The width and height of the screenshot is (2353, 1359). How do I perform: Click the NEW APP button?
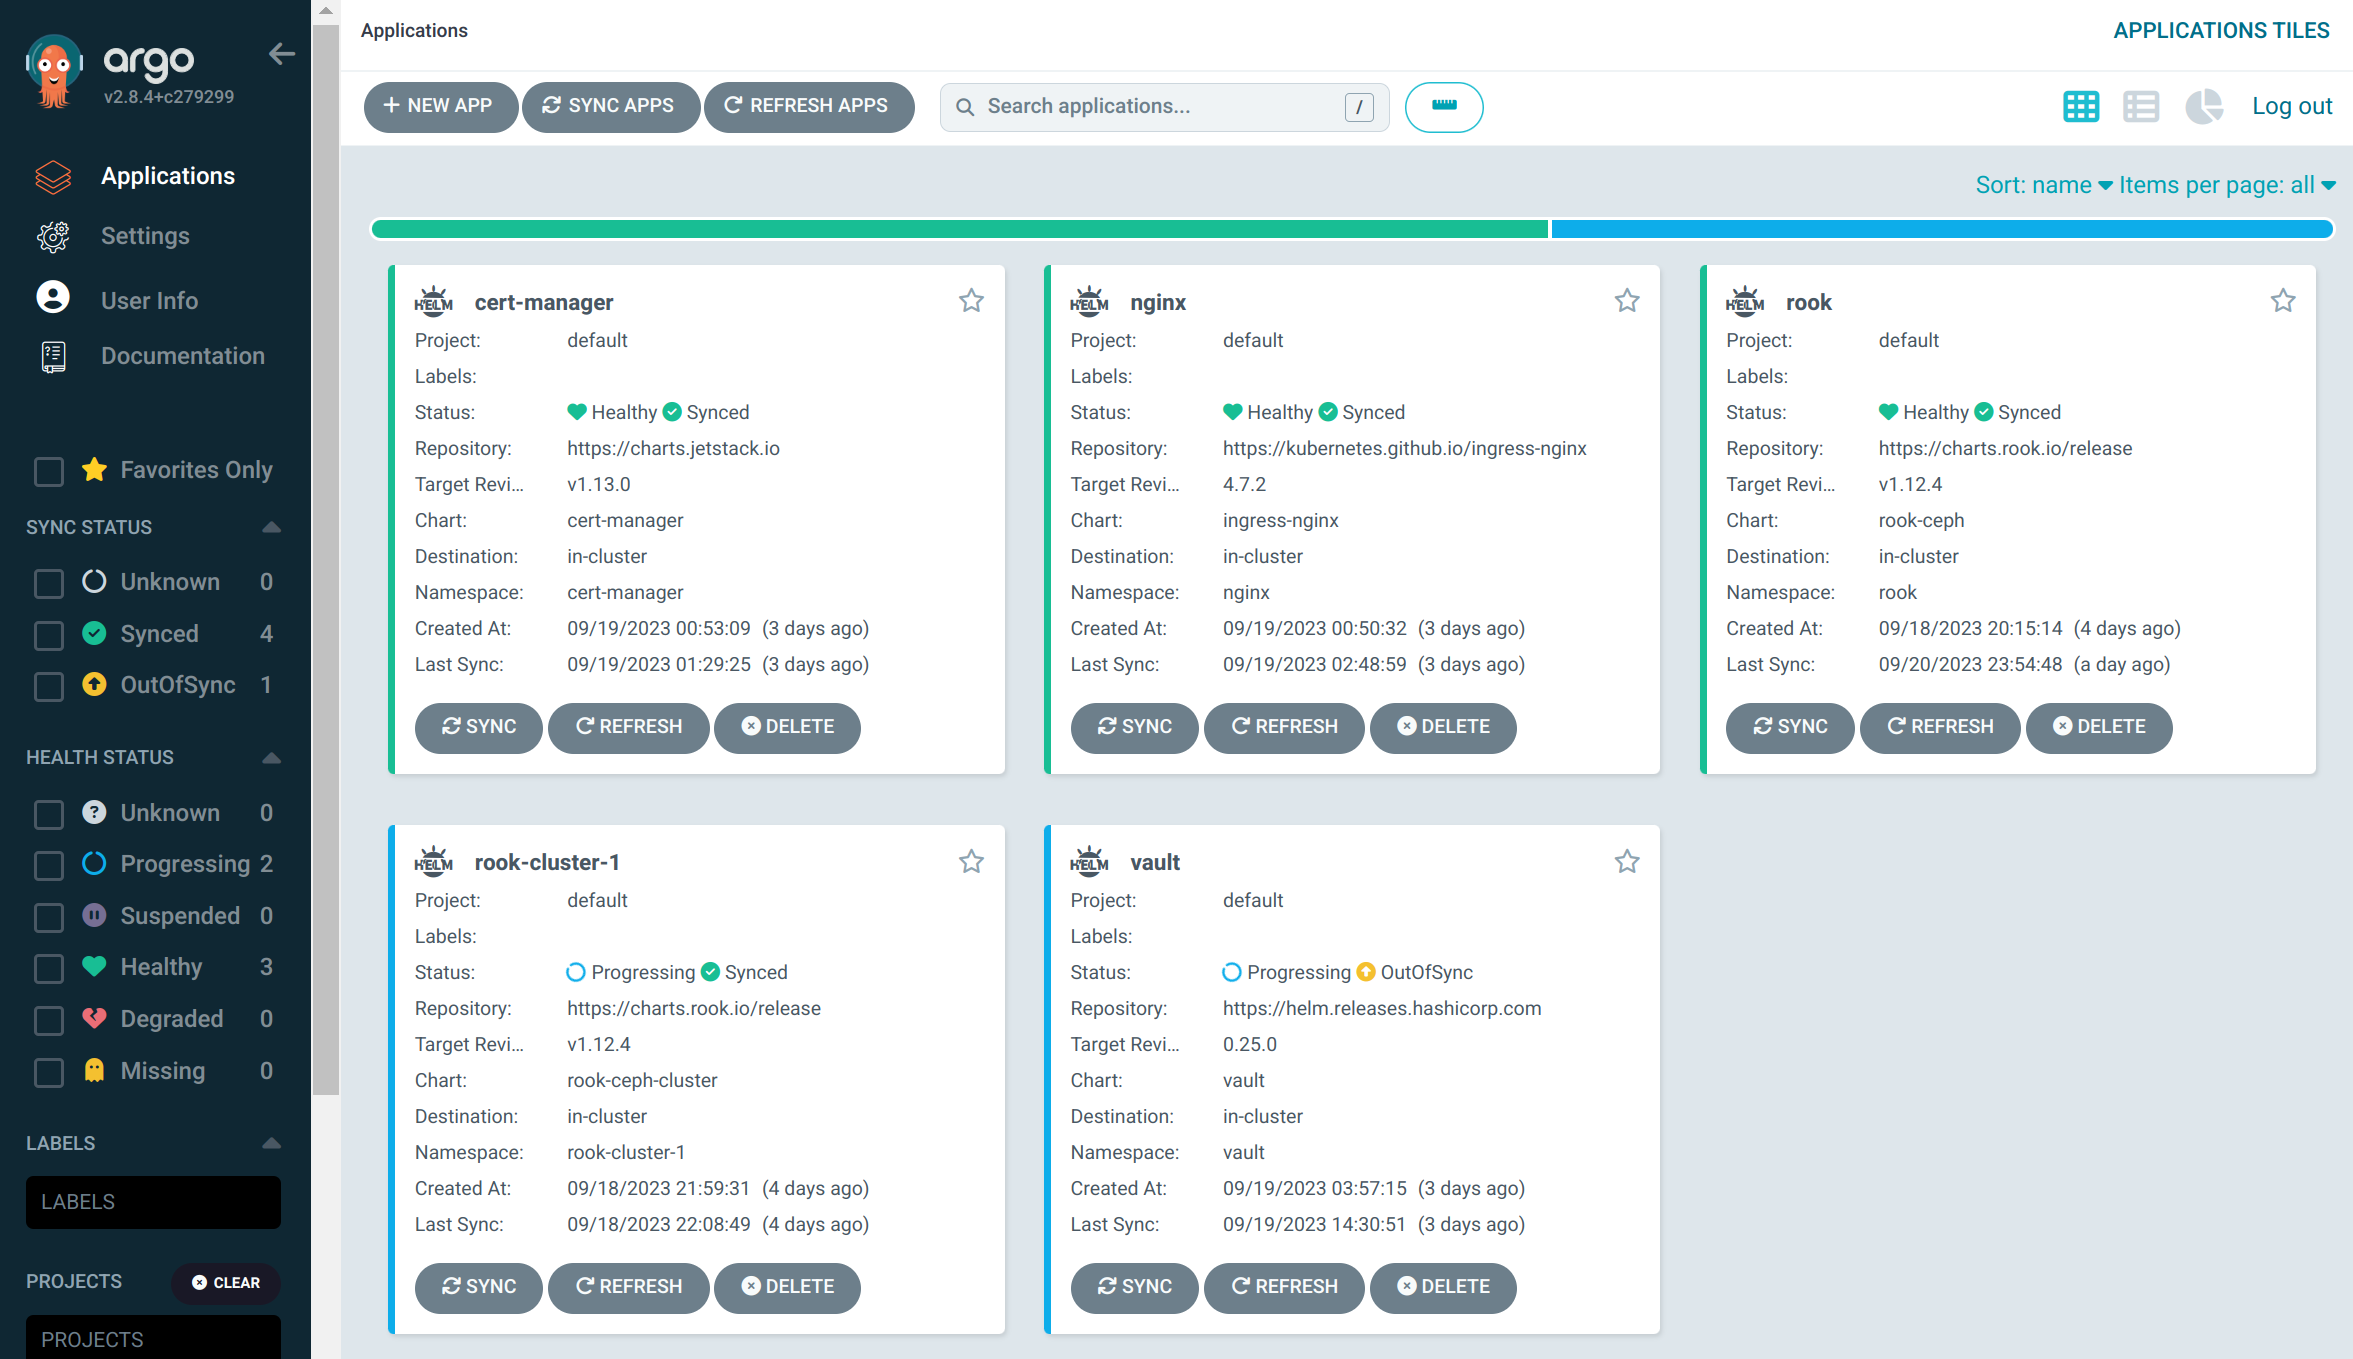440,106
